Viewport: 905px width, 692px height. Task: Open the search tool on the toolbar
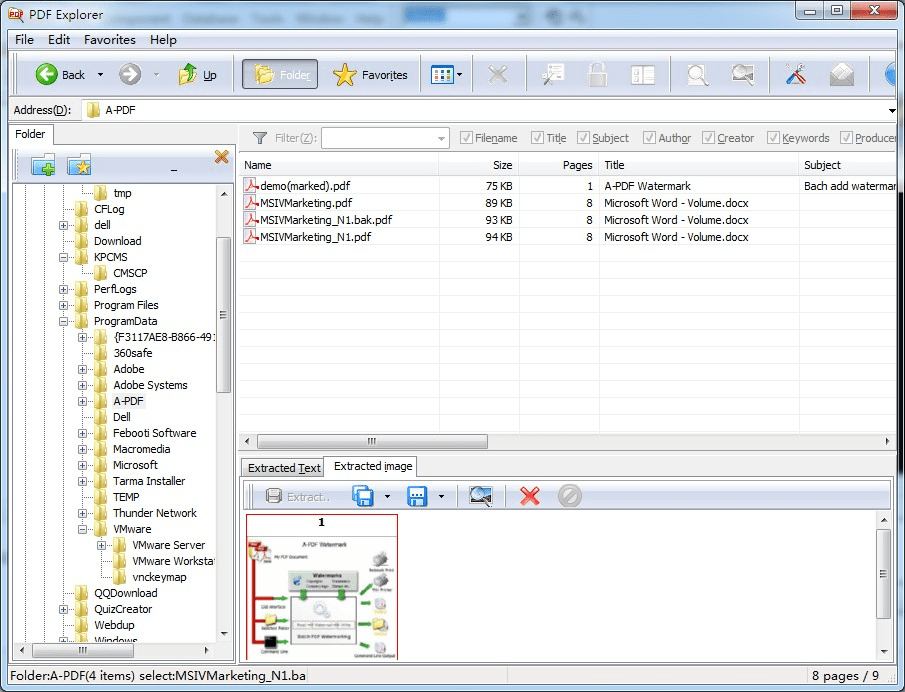point(697,75)
